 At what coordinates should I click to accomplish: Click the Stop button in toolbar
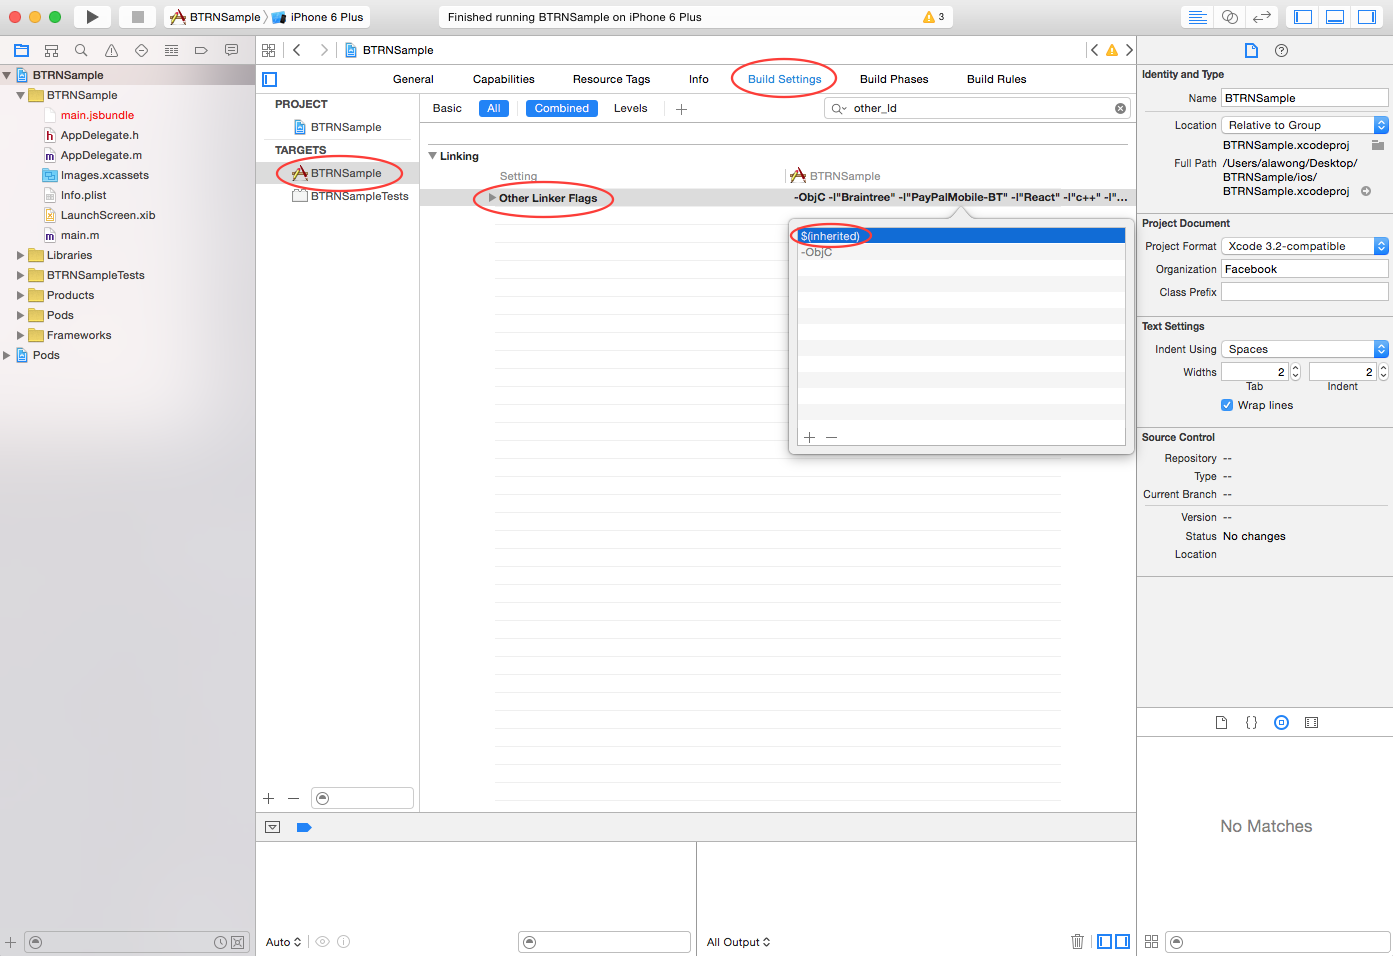point(138,17)
